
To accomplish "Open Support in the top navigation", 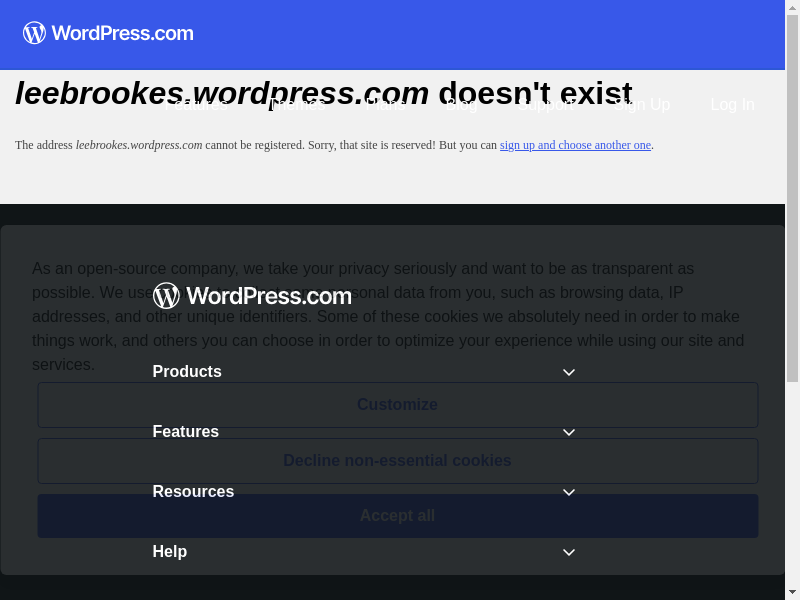I will coord(549,105).
